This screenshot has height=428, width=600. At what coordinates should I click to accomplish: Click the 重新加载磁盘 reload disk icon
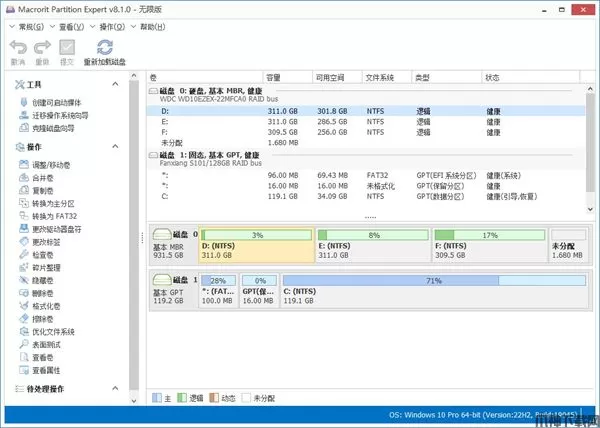tap(104, 47)
